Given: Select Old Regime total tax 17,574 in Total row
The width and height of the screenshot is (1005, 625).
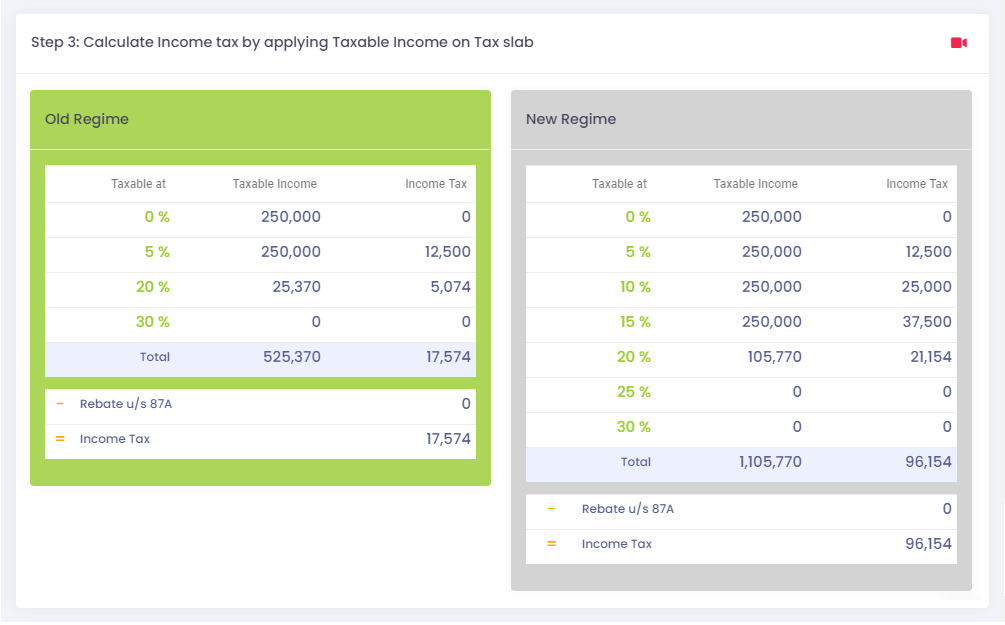Looking at the screenshot, I should click(x=448, y=357).
